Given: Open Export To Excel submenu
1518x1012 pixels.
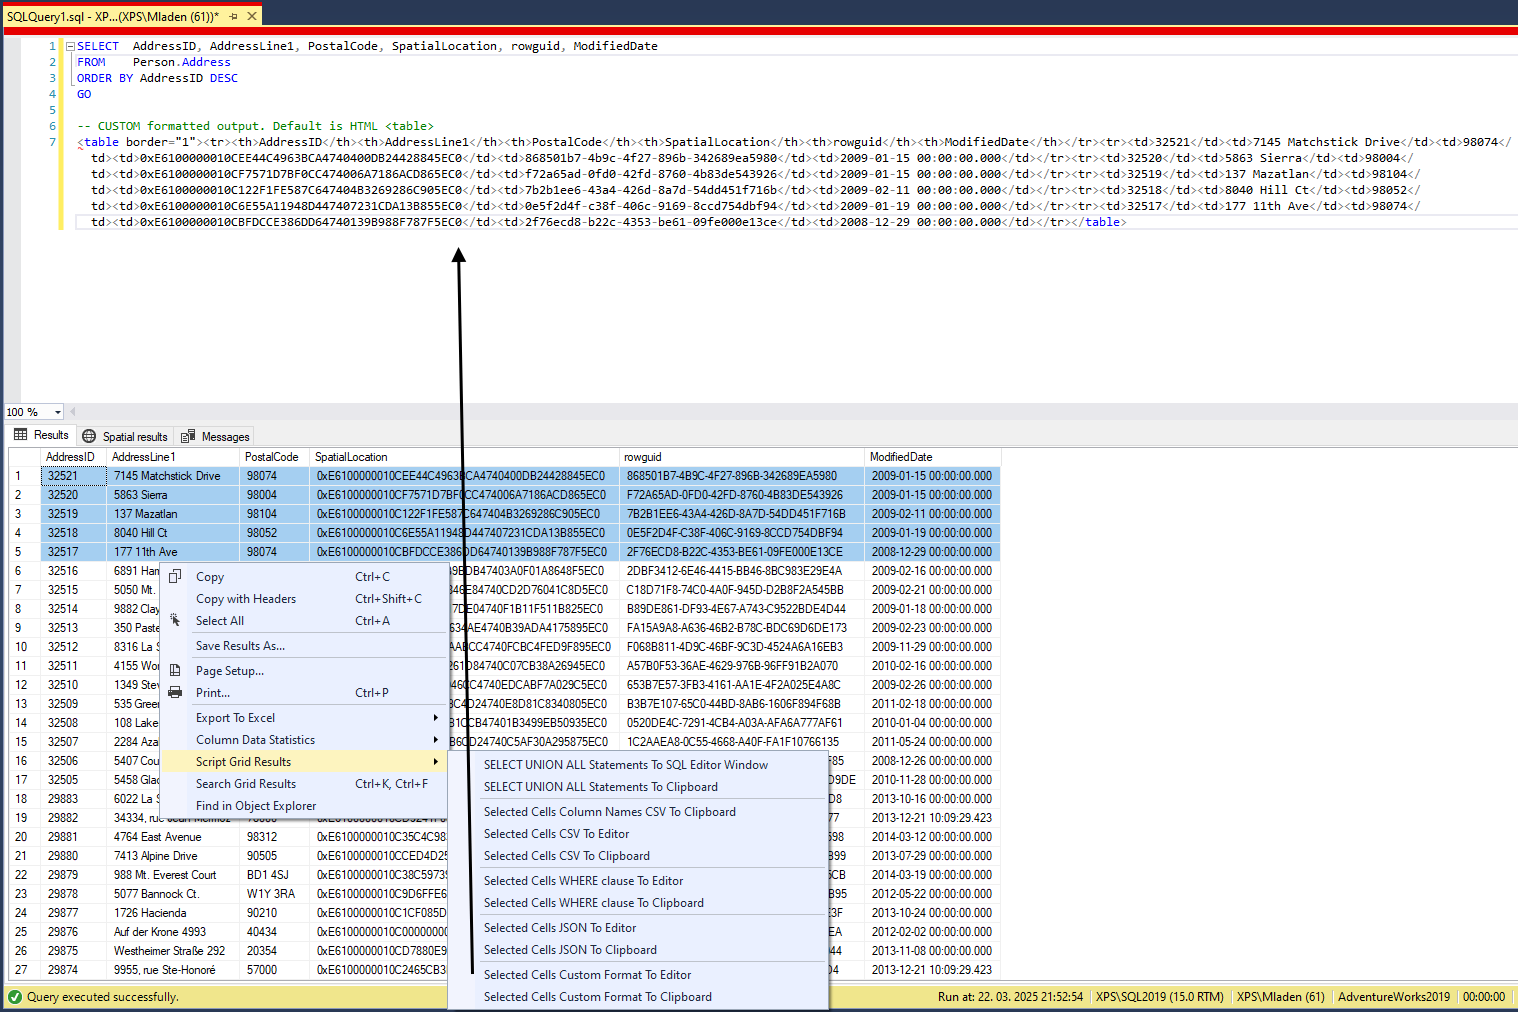Looking at the screenshot, I should (x=304, y=718).
